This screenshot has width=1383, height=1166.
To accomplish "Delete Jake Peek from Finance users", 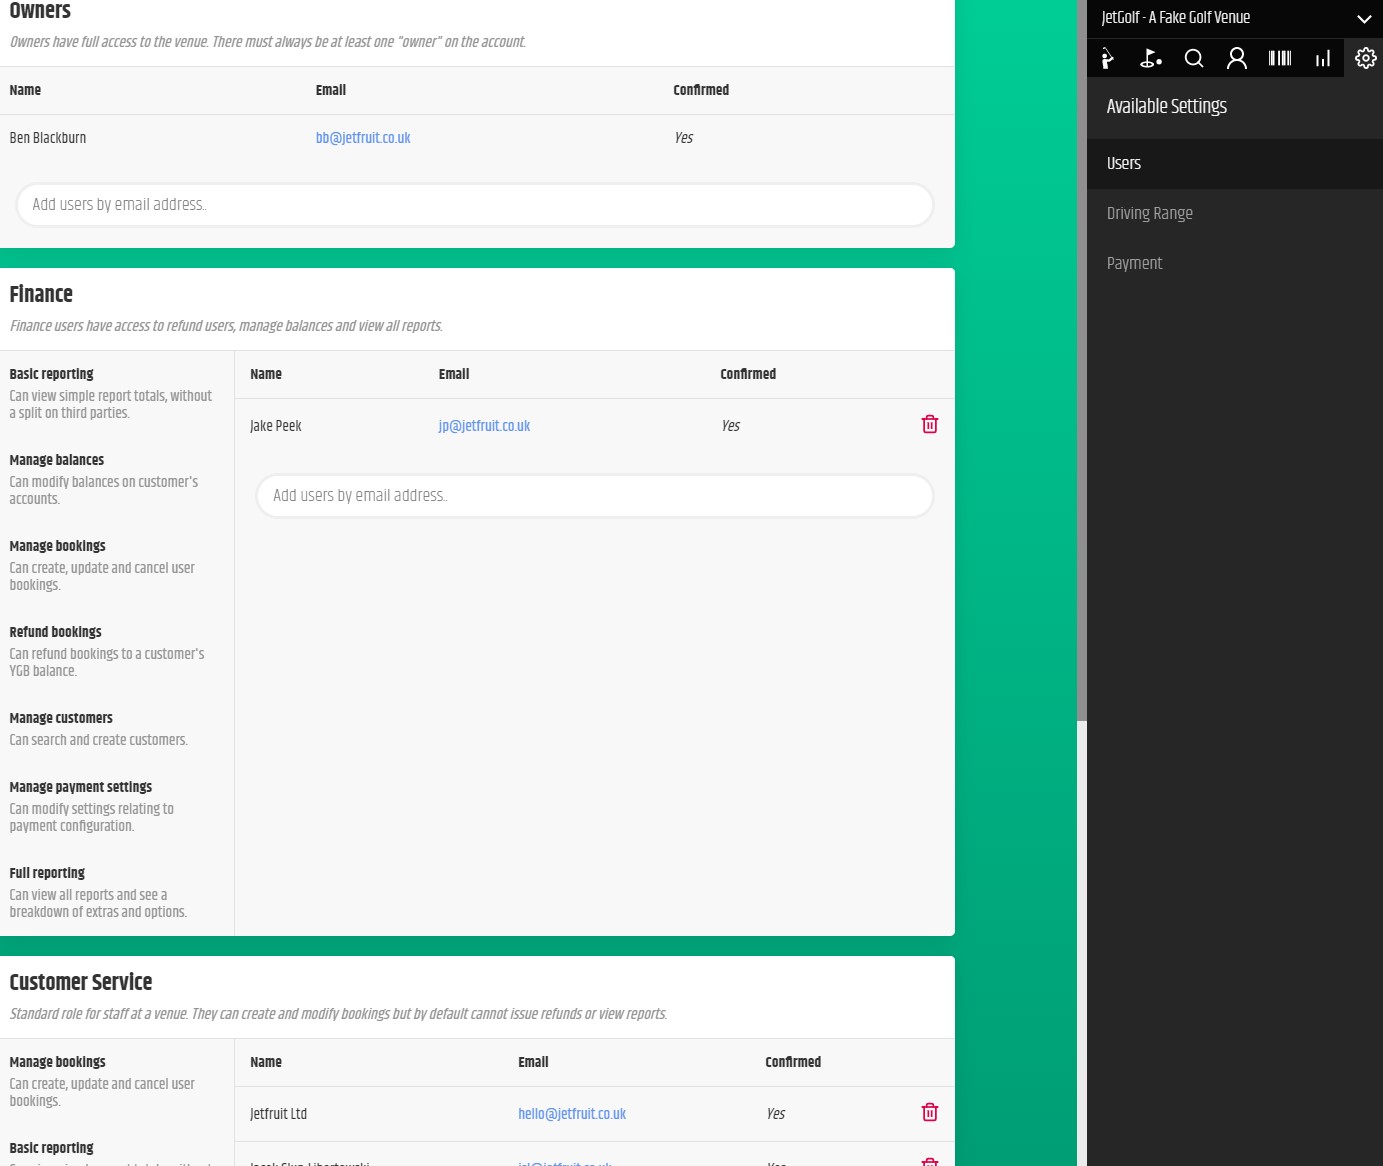I will click(930, 424).
